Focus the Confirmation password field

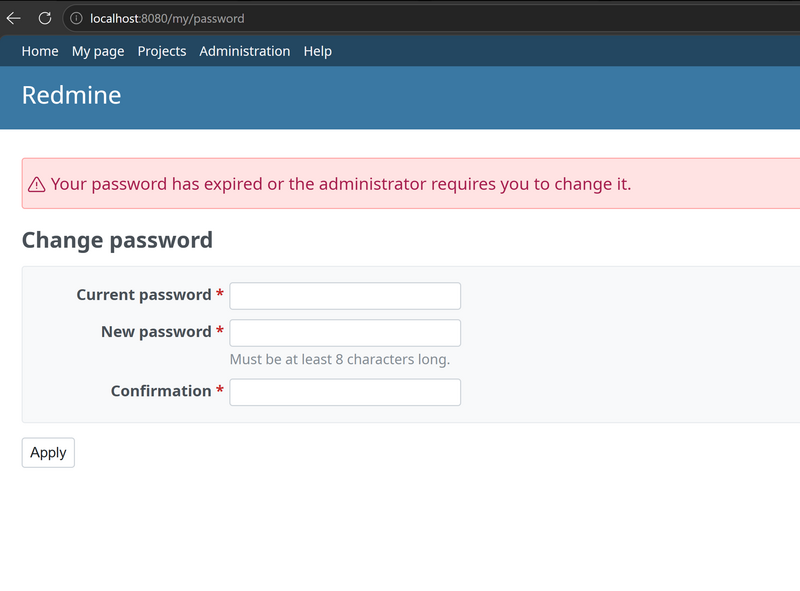(345, 392)
